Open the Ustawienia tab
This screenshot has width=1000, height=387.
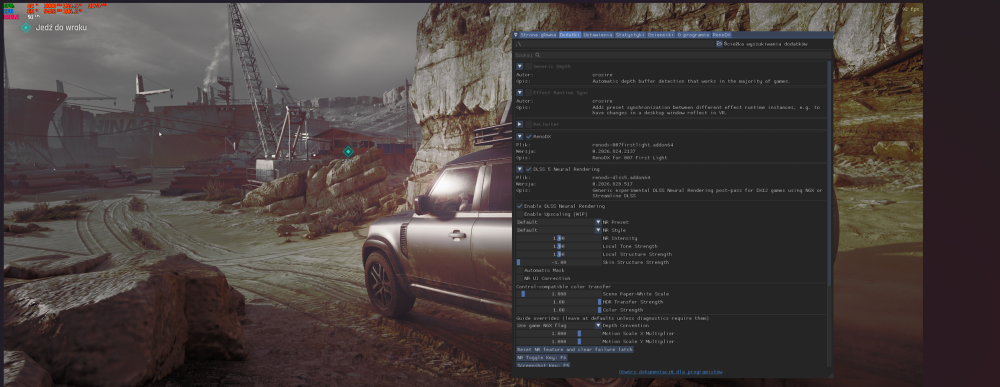tap(598, 35)
